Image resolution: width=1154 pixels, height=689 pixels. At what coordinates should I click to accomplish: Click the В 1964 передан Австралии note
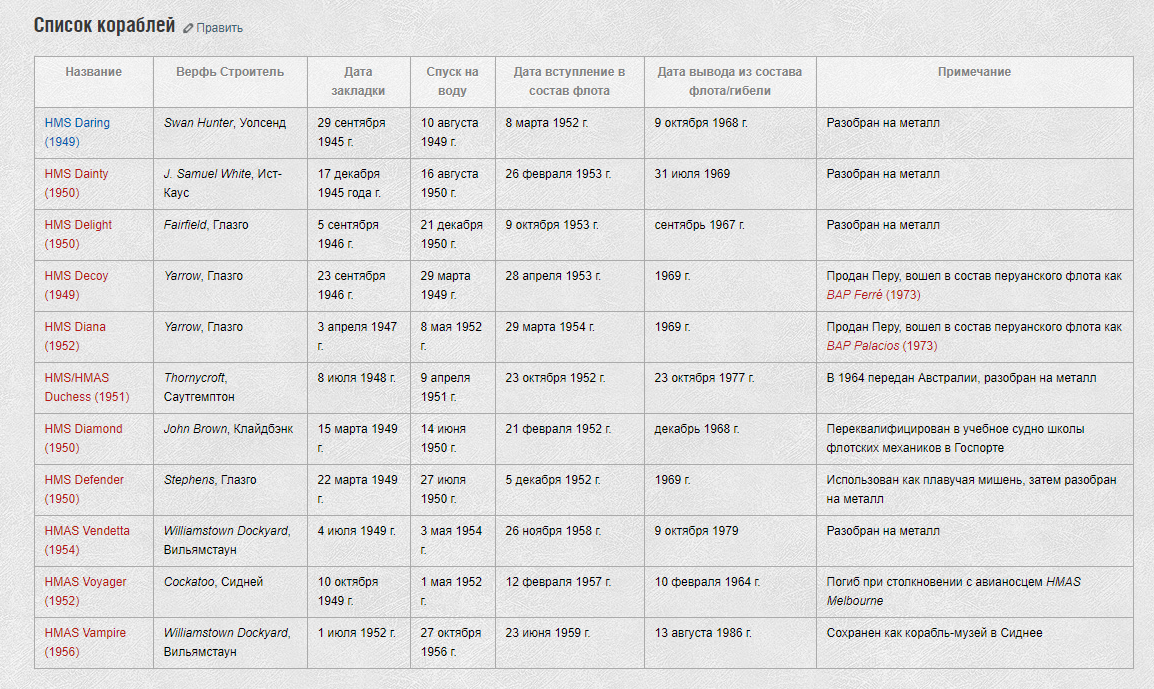974,387
